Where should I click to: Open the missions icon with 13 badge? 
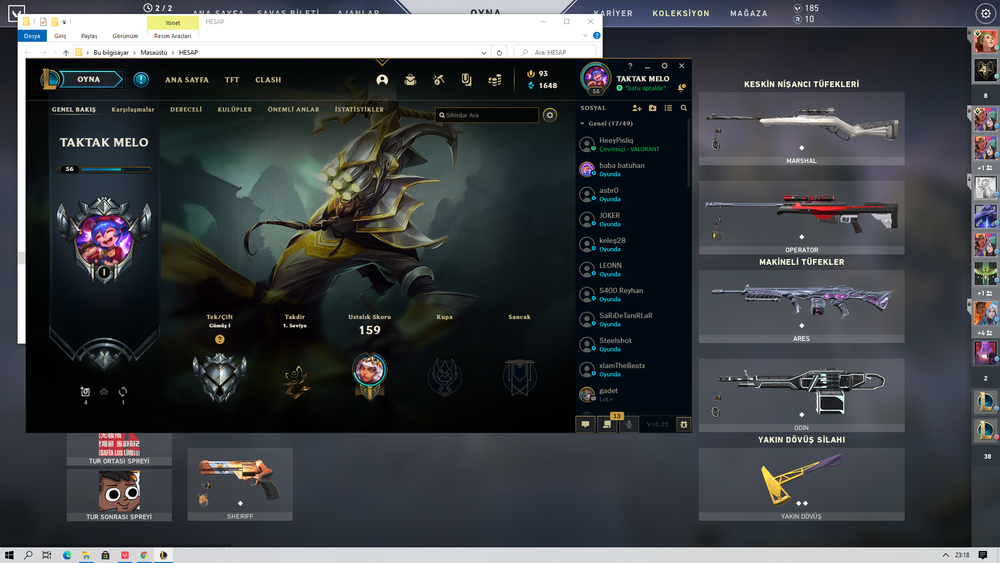[x=607, y=424]
